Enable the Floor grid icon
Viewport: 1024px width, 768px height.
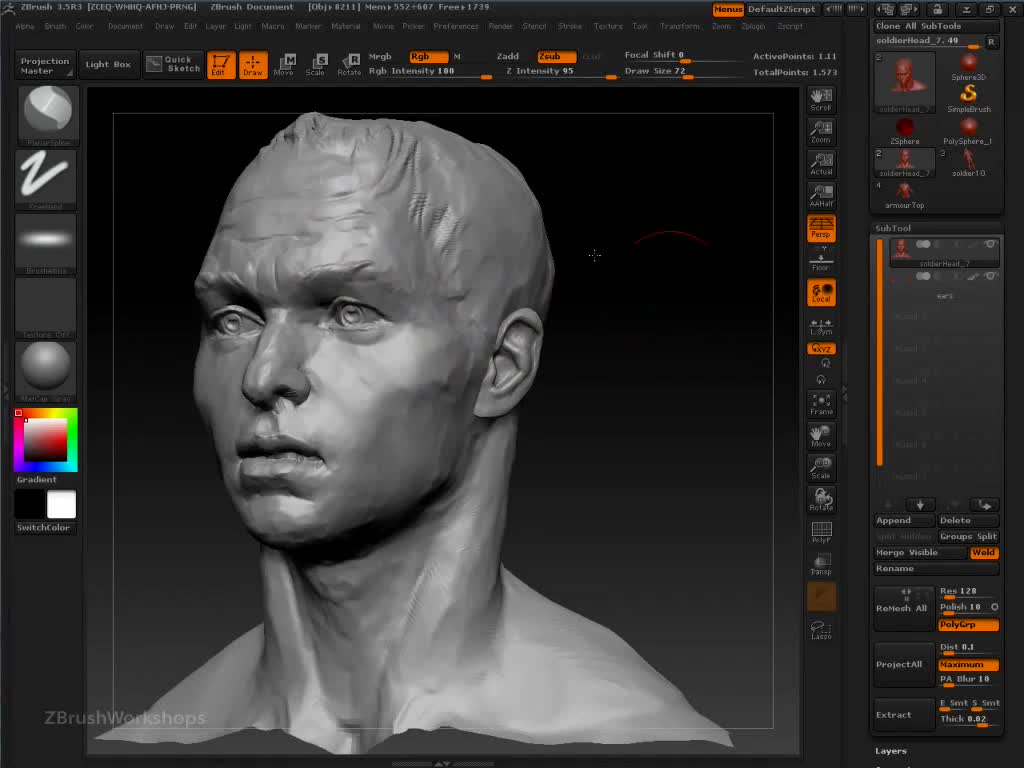[821, 260]
